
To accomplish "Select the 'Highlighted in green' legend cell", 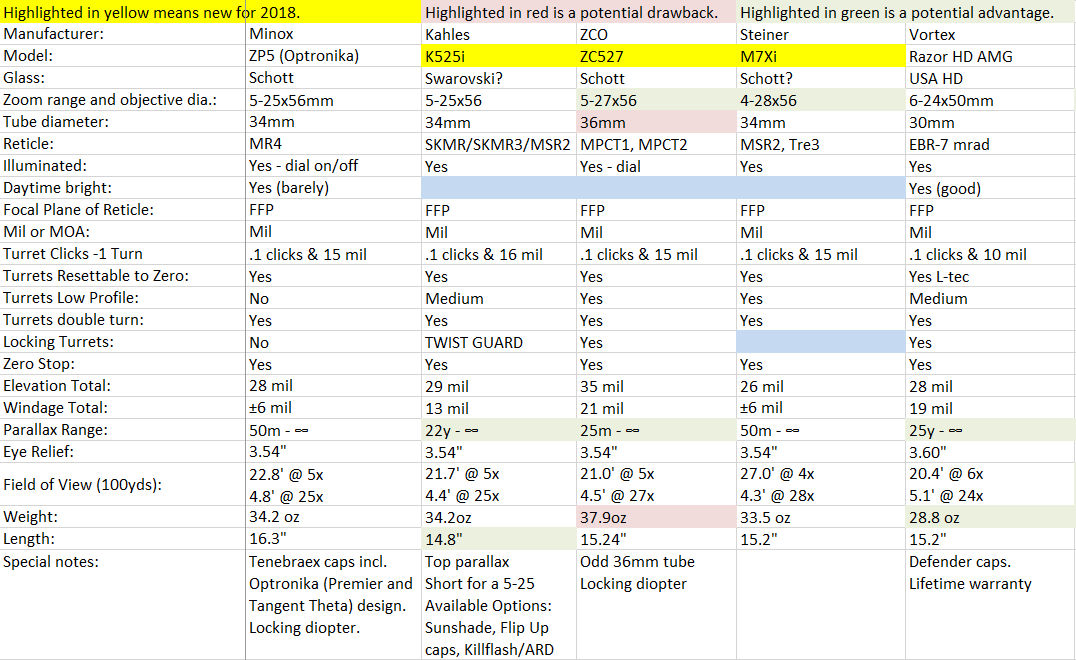I will tap(905, 13).
